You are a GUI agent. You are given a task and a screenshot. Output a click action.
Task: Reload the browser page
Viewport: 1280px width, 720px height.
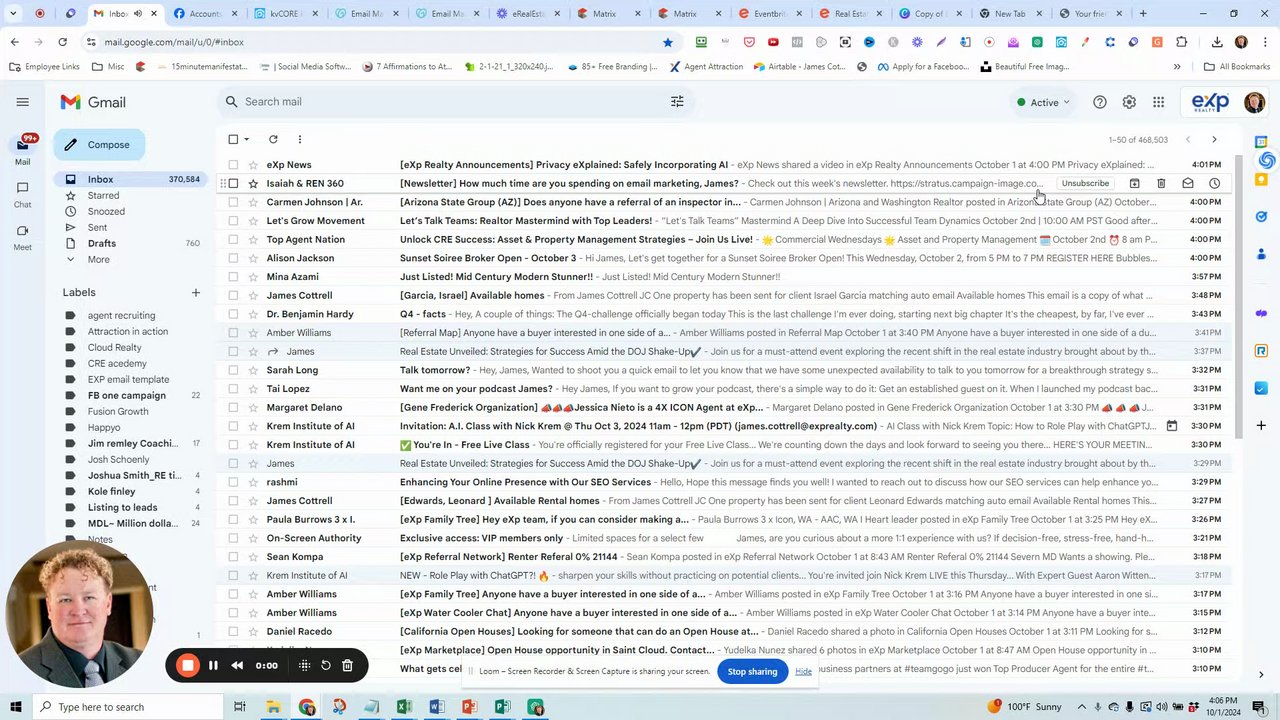click(x=62, y=42)
